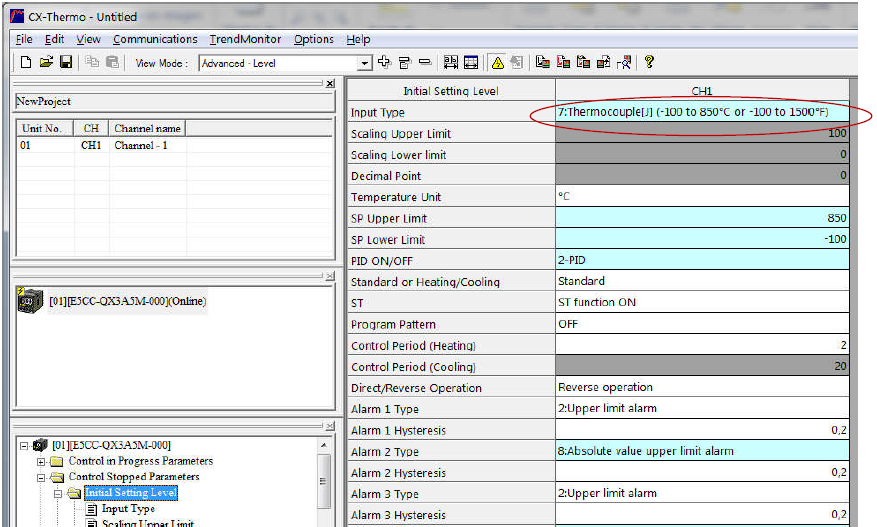877x527 pixels.
Task: Click the greyed icon right of warning triangle
Action: pyautogui.click(x=517, y=63)
